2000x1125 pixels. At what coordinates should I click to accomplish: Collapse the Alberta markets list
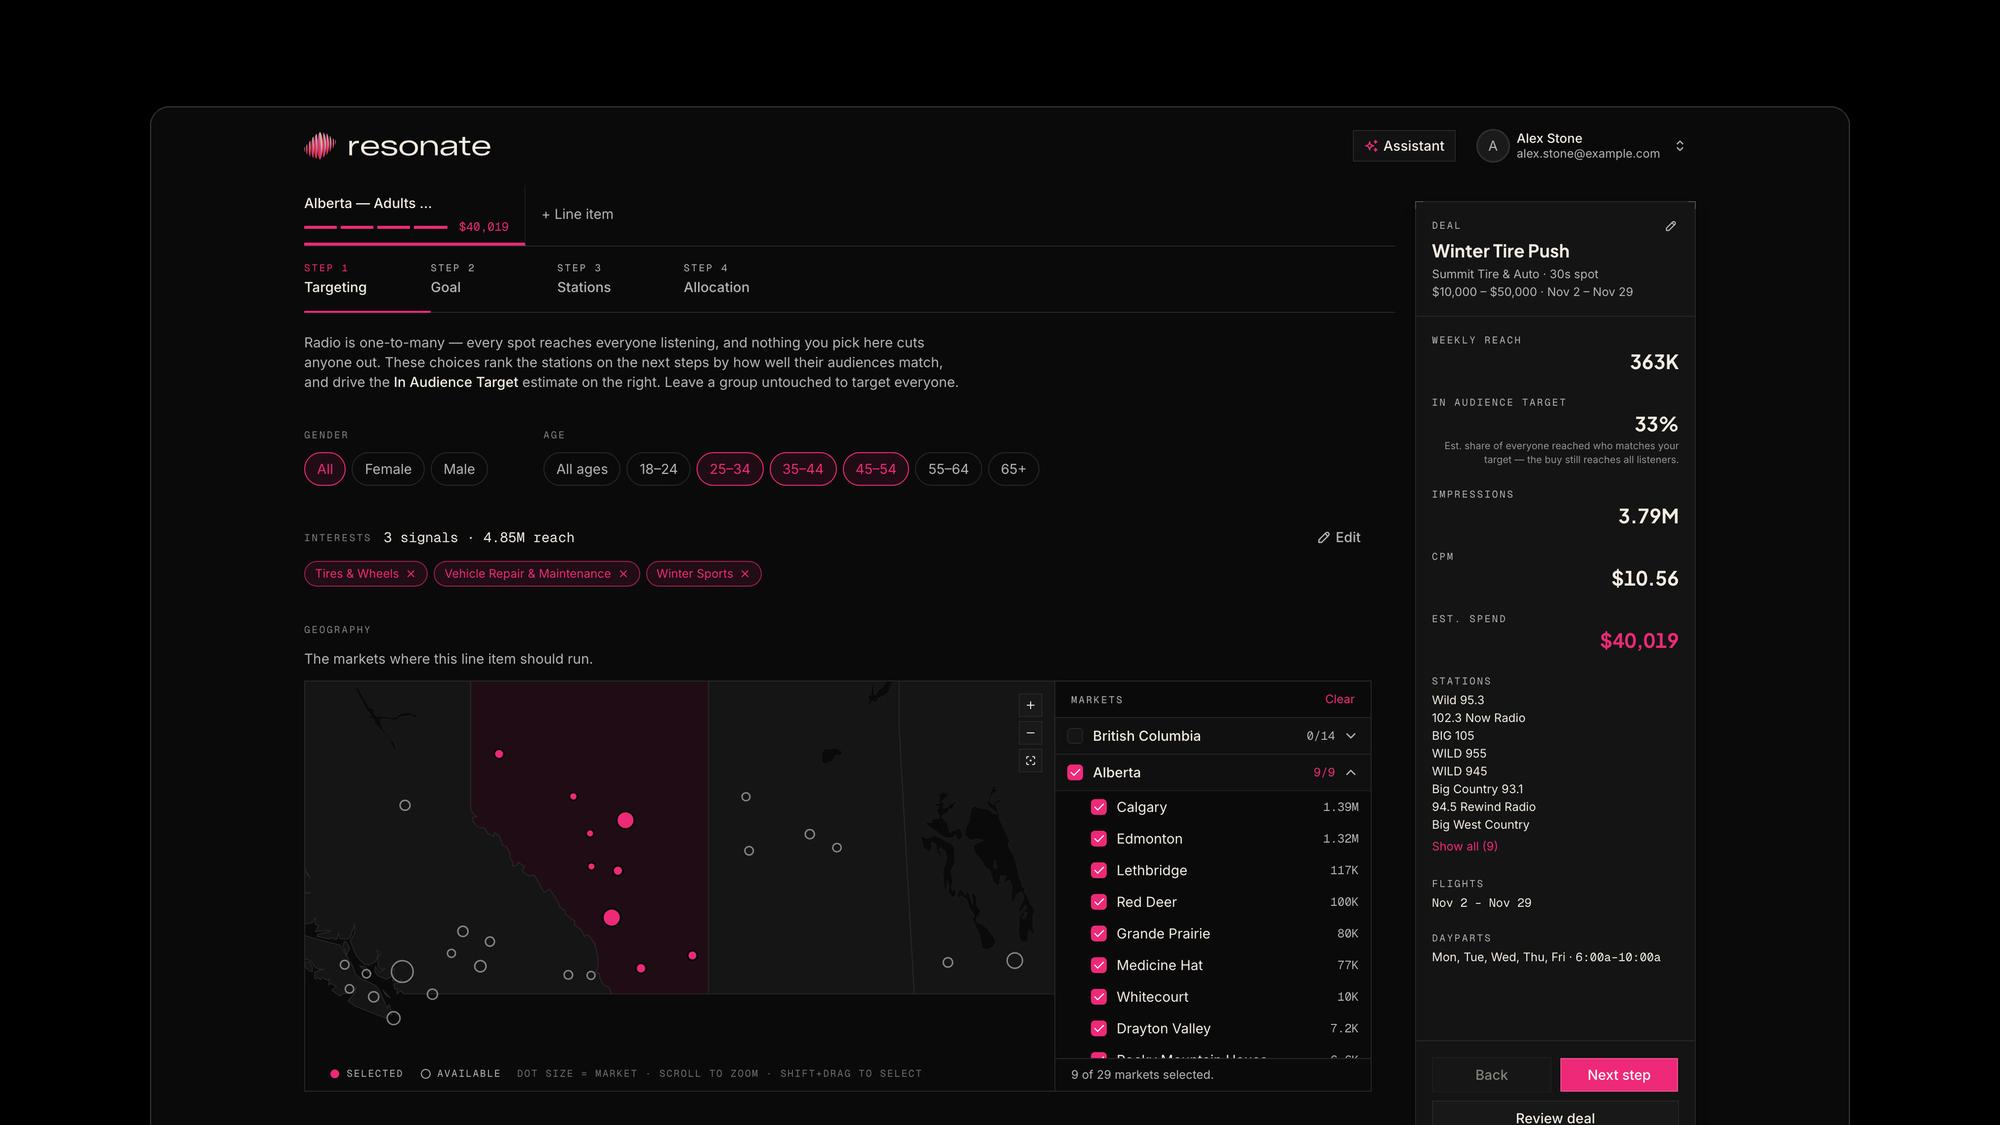pyautogui.click(x=1351, y=773)
